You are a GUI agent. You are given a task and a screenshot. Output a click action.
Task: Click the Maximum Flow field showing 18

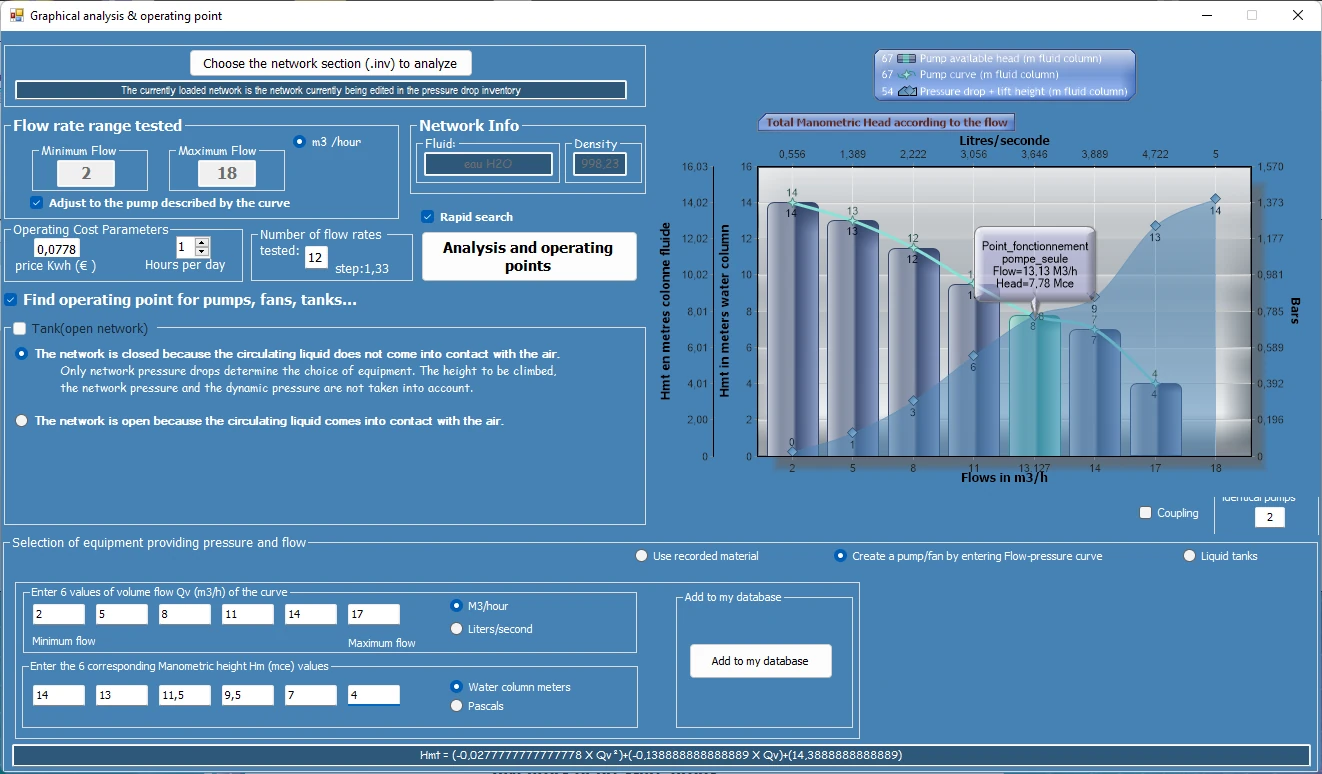227,174
